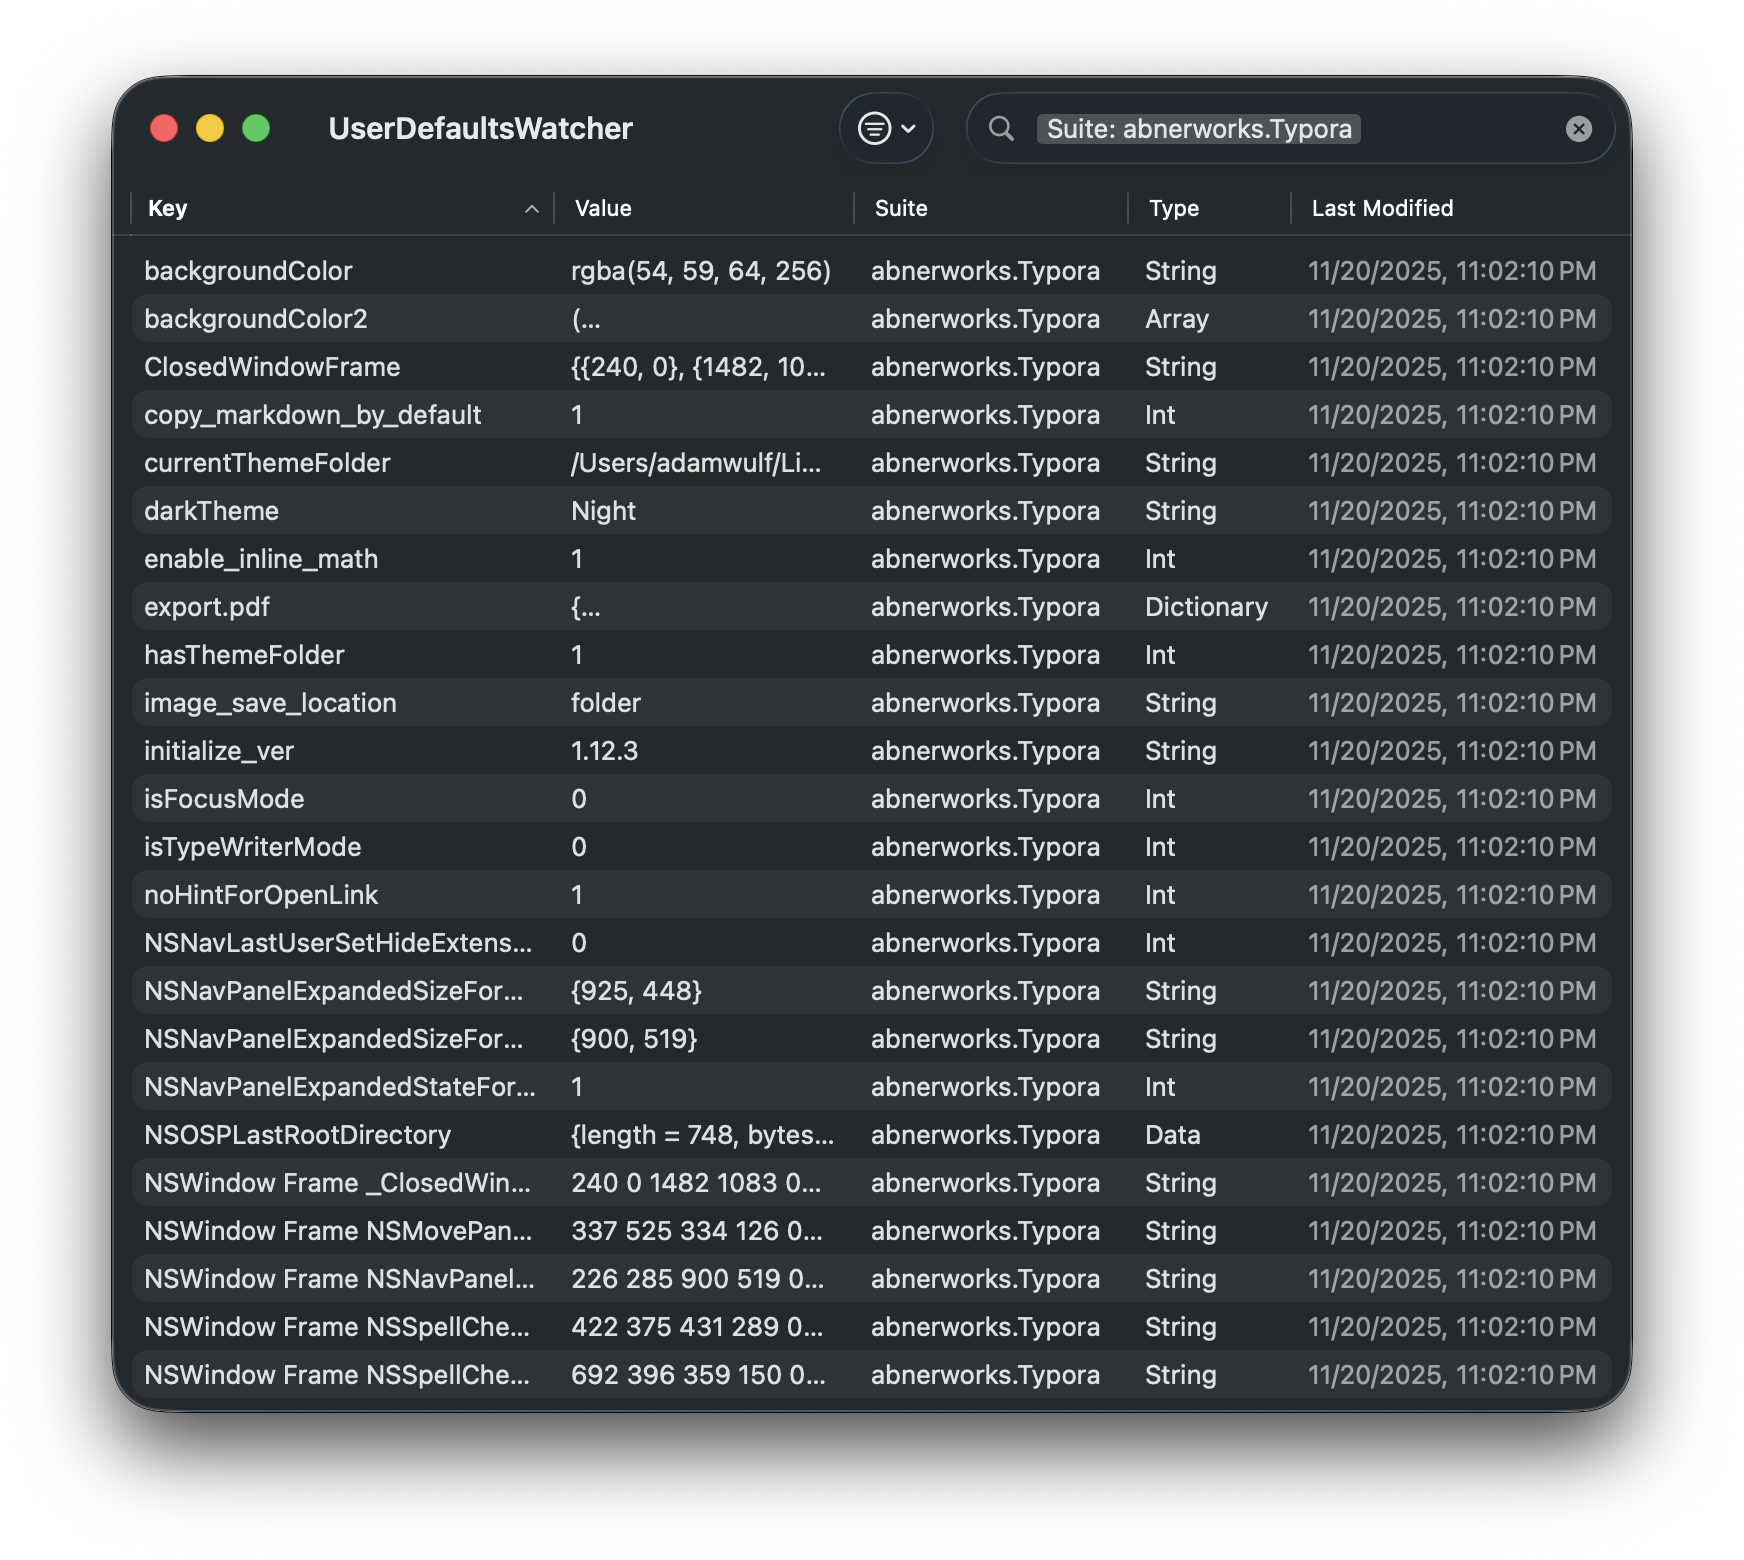This screenshot has width=1744, height=1560.
Task: Click the Suite column header
Action: pyautogui.click(x=900, y=208)
